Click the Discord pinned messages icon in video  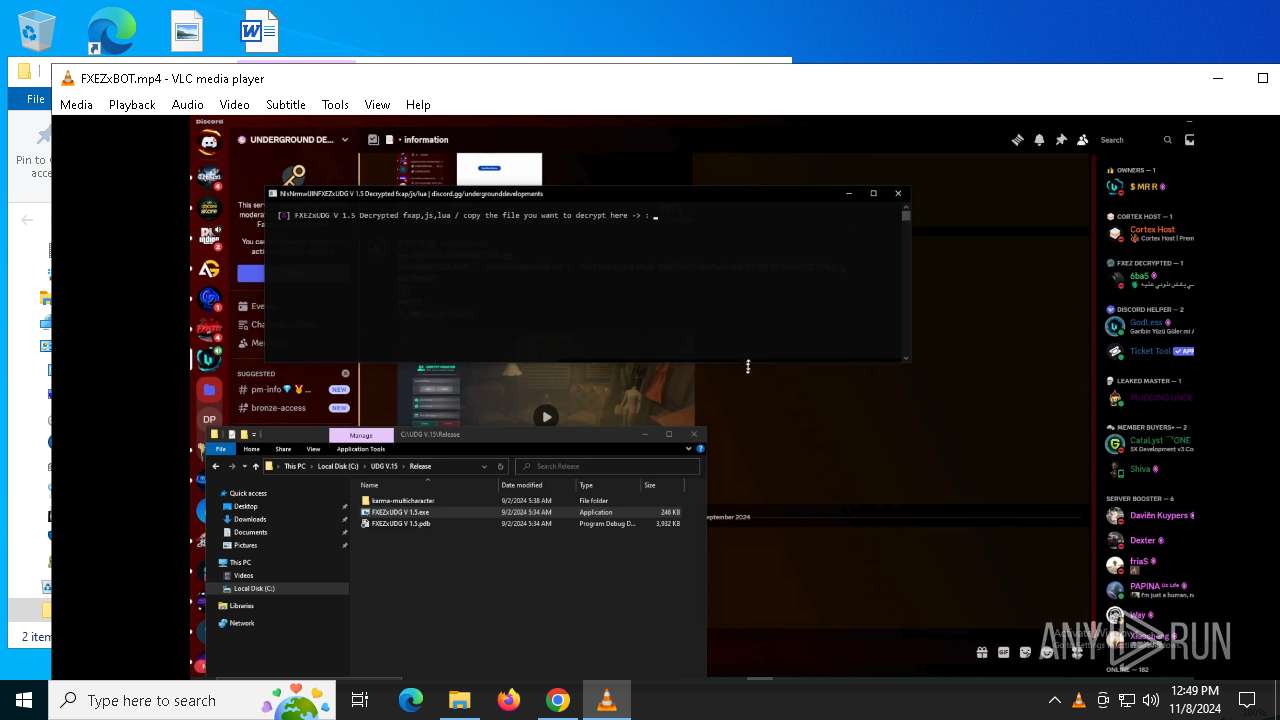[1061, 140]
